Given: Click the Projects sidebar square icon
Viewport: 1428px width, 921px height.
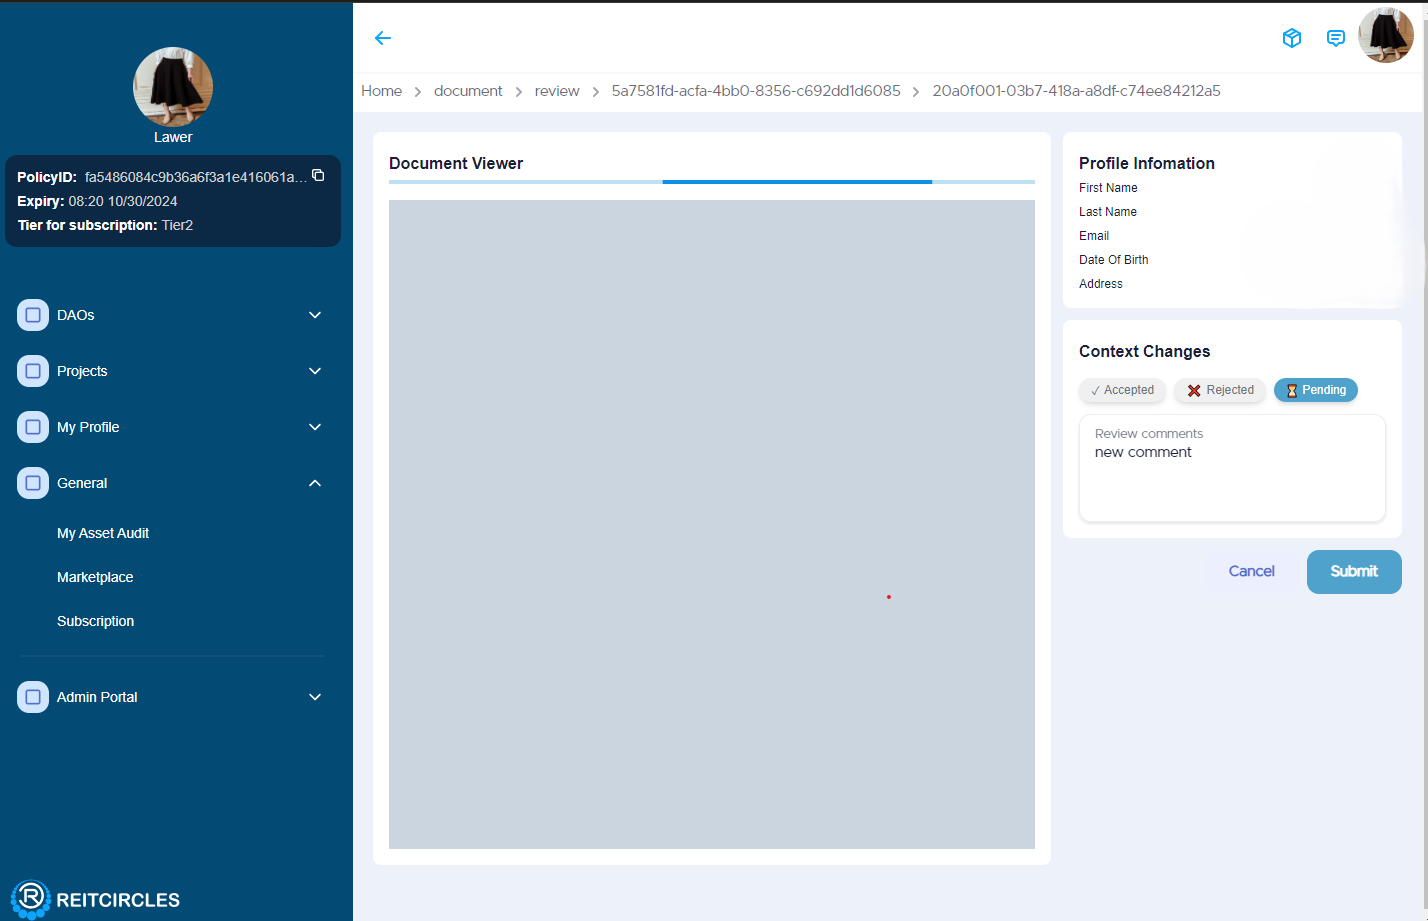Looking at the screenshot, I should (x=33, y=371).
